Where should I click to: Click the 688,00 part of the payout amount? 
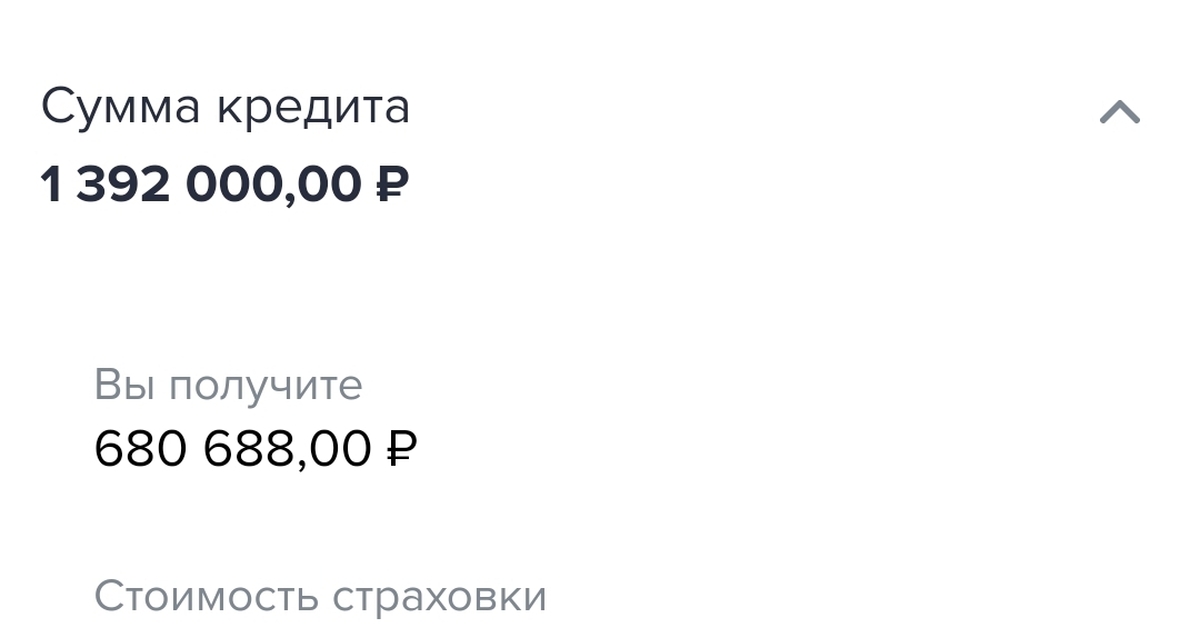coord(288,449)
